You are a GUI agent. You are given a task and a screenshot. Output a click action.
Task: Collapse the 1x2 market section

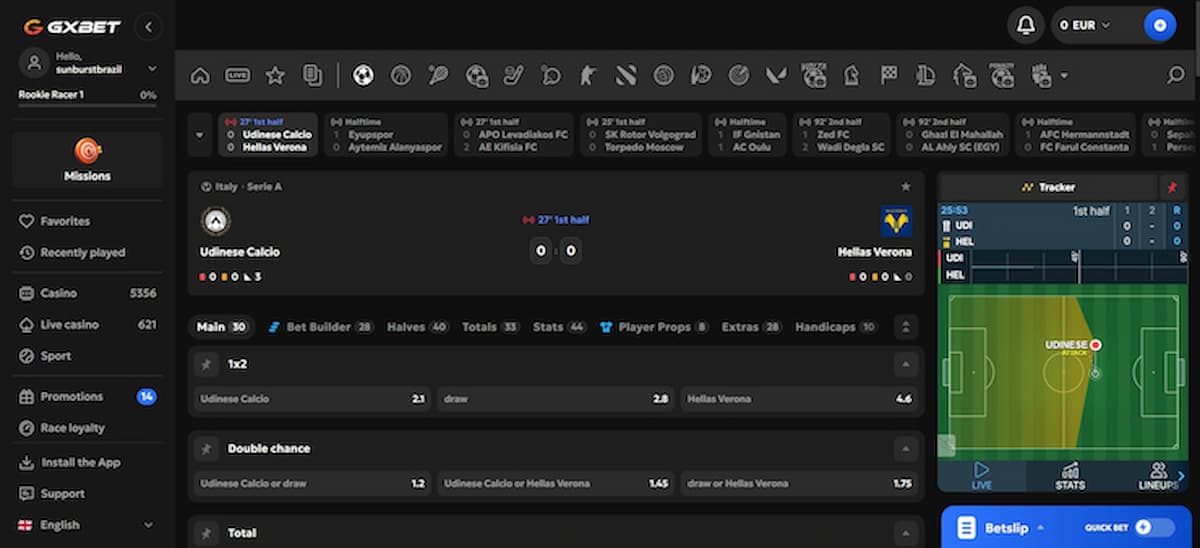point(905,364)
